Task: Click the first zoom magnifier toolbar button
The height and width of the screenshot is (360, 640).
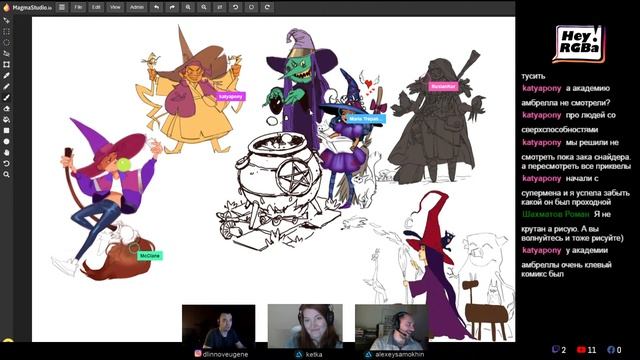Action: (x=188, y=7)
